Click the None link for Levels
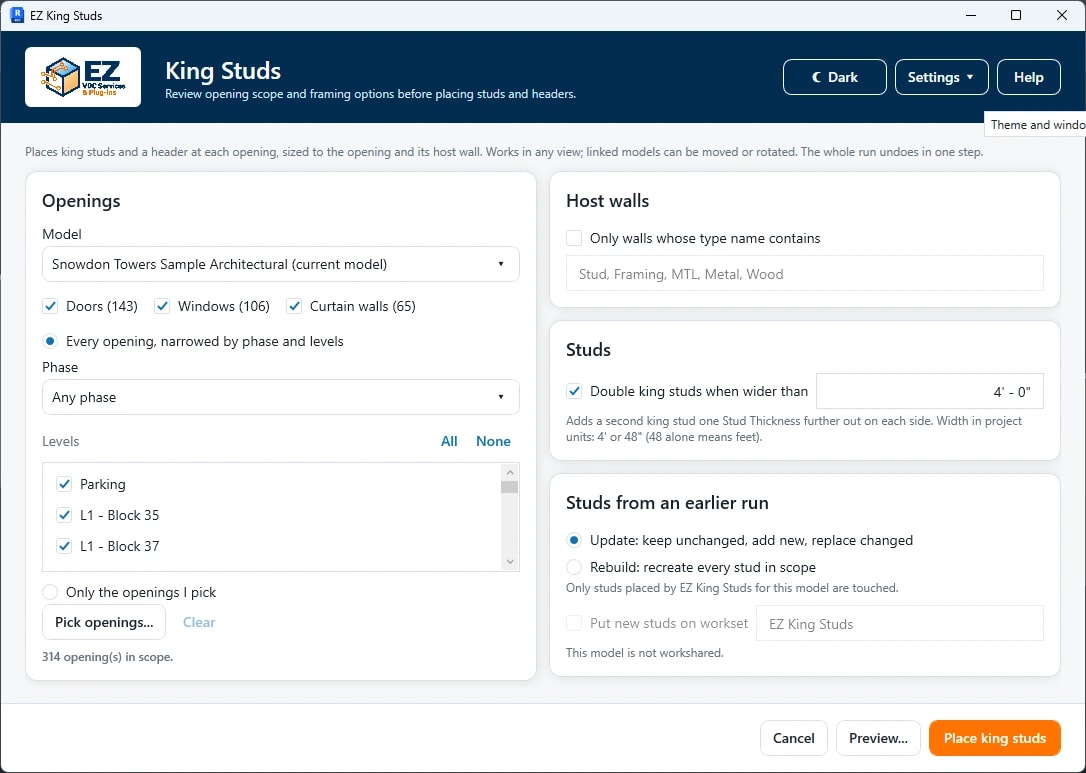The height and width of the screenshot is (773, 1086). pos(493,441)
